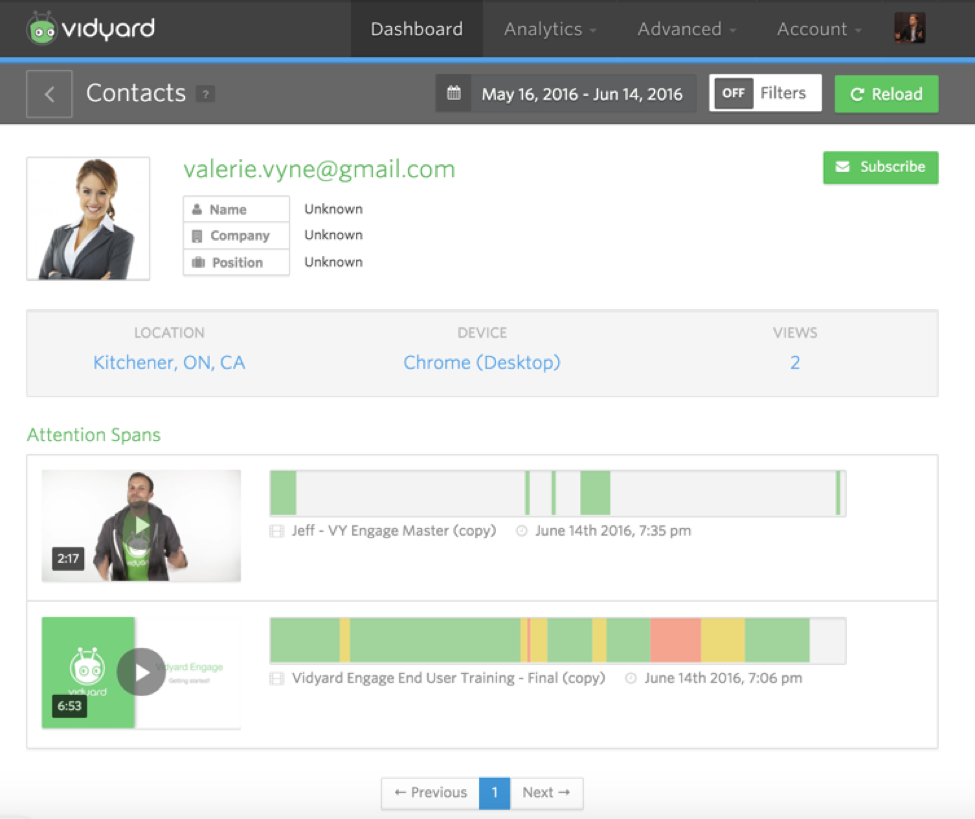Click the Subscribe button
This screenshot has height=819, width=975.
click(x=880, y=167)
